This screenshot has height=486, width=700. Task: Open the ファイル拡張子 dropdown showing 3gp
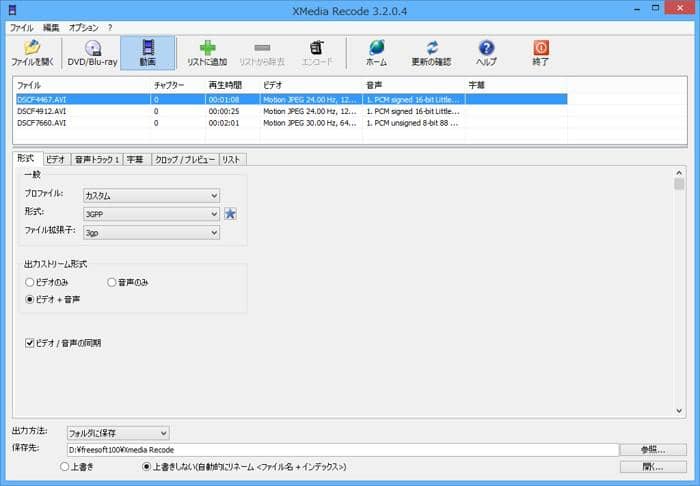151,233
